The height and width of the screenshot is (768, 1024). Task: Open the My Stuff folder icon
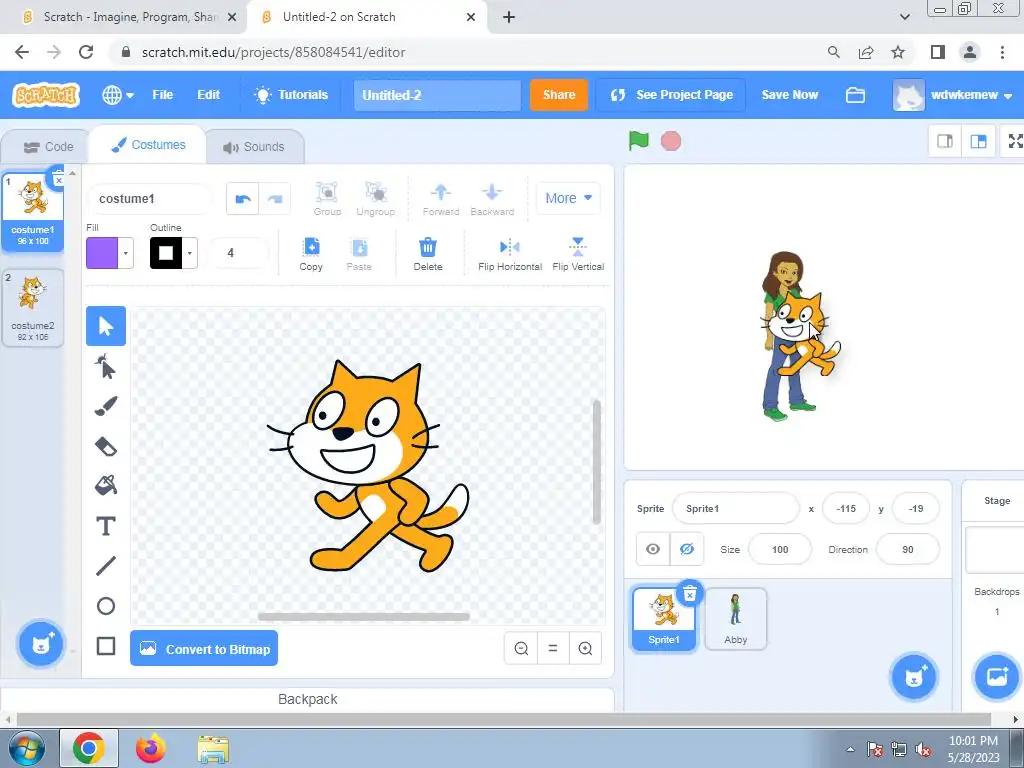[855, 95]
